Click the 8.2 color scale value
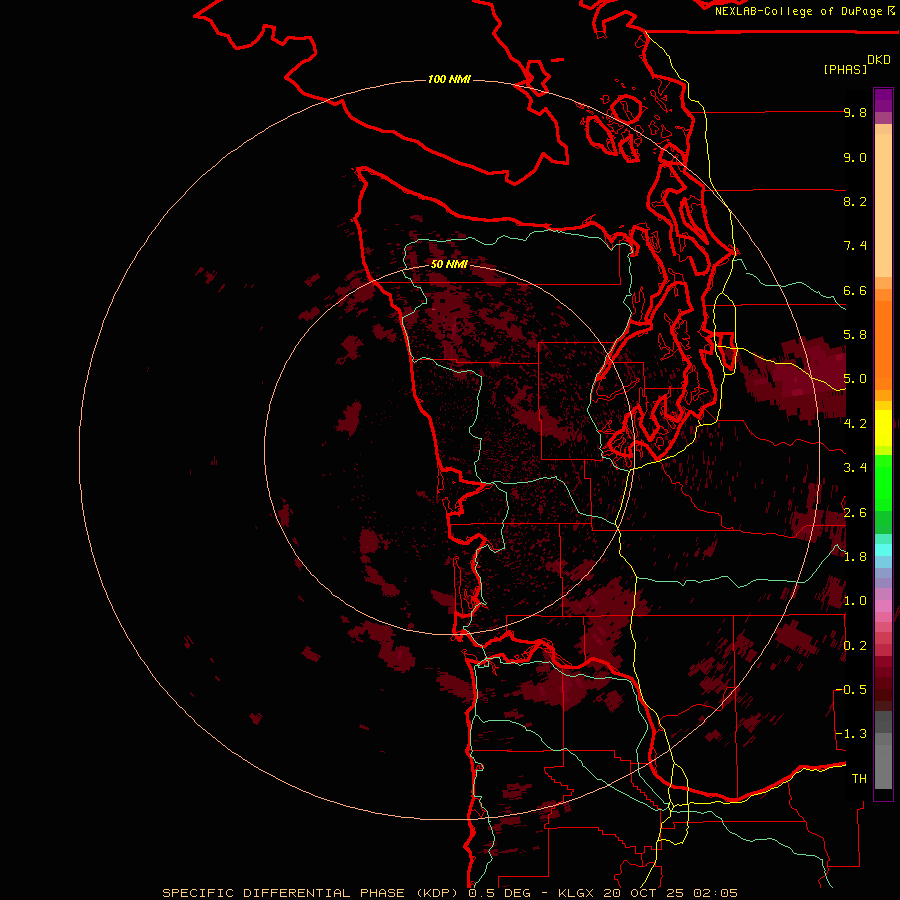 [855, 201]
